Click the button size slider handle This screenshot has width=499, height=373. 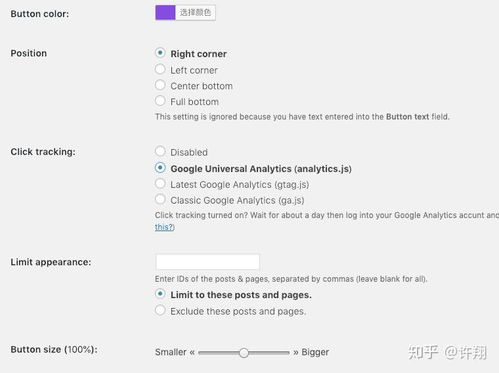pyautogui.click(x=244, y=353)
